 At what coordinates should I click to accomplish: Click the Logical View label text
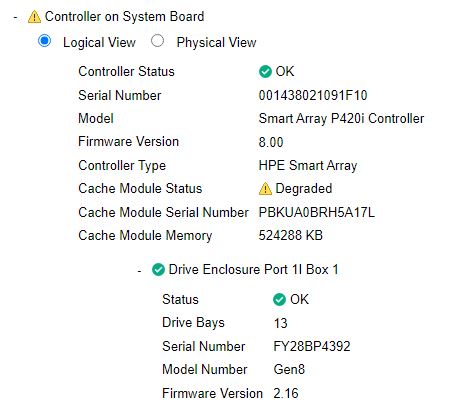click(x=99, y=42)
